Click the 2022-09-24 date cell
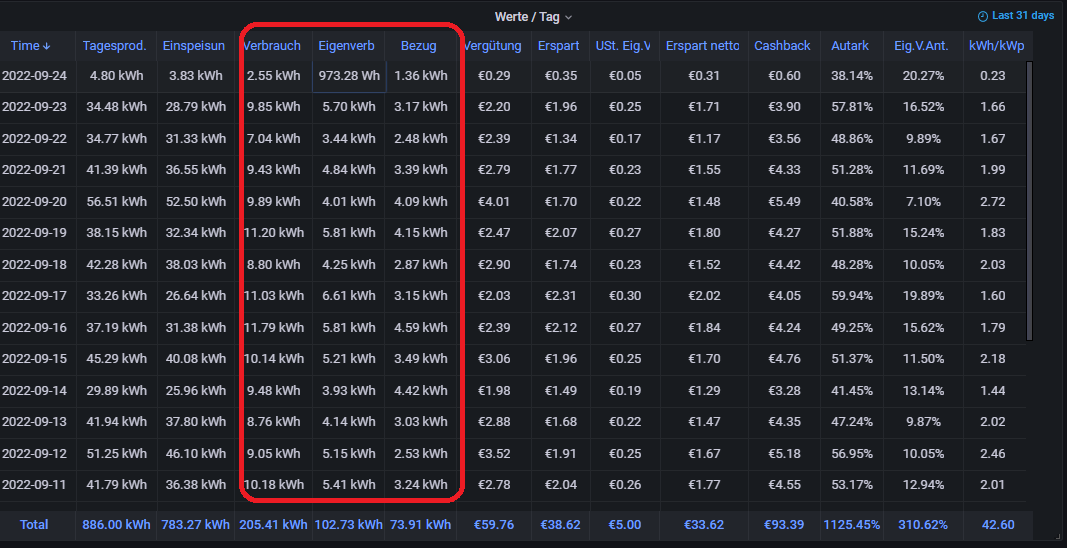The height and width of the screenshot is (548, 1067). [35, 76]
